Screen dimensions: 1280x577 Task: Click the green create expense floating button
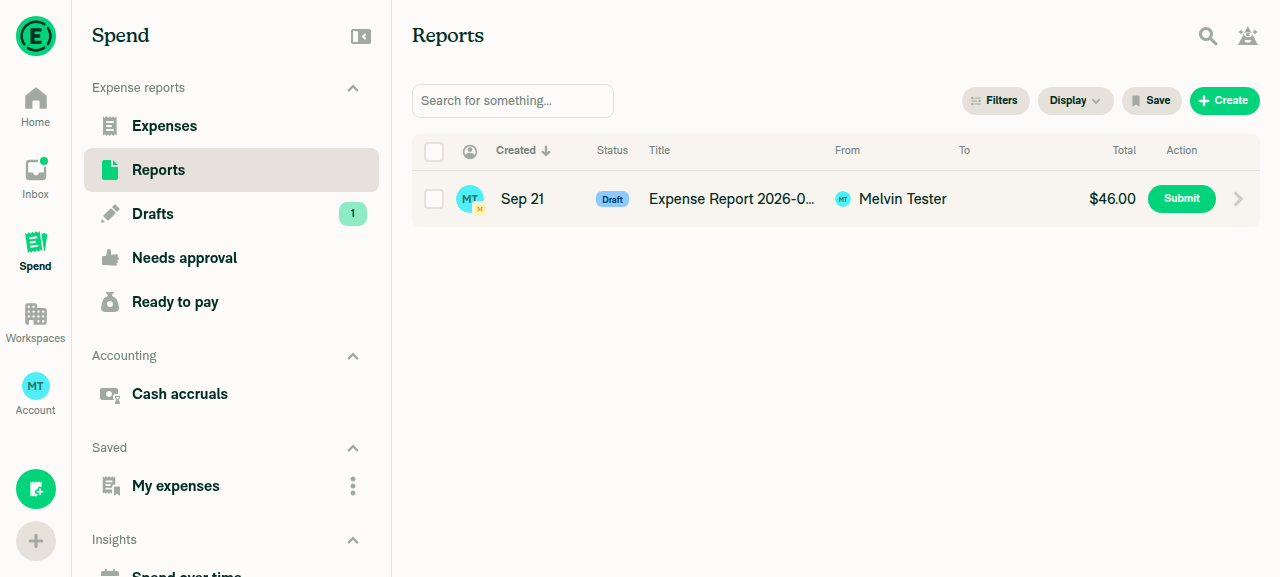click(x=36, y=489)
